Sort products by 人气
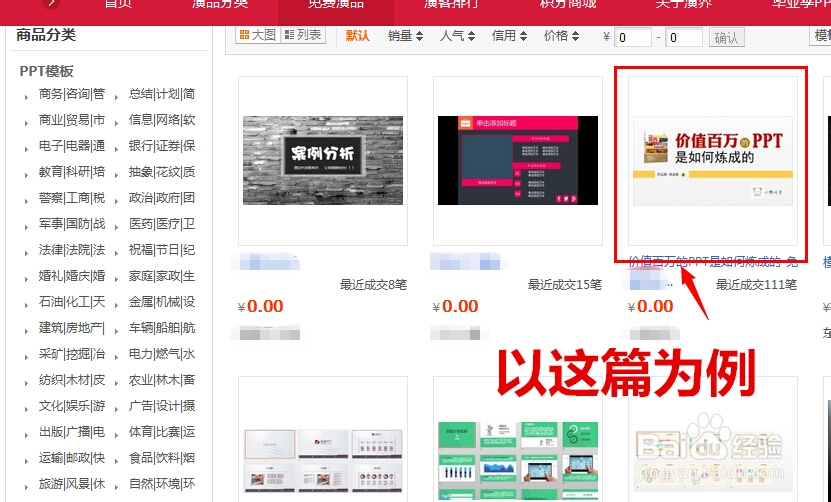The width and height of the screenshot is (831, 502). coord(457,36)
